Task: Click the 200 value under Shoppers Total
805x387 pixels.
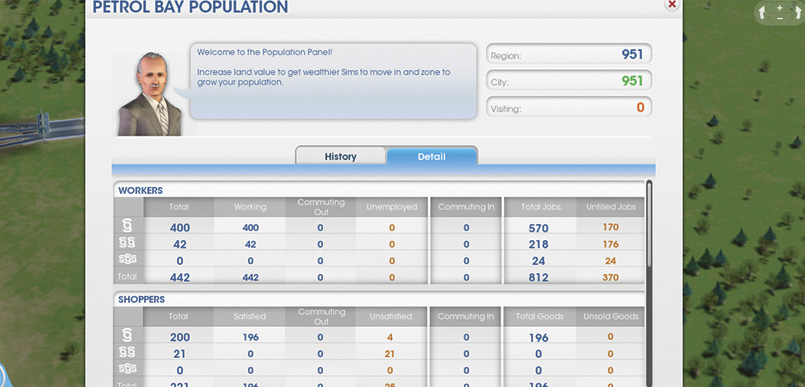Action: (x=180, y=337)
